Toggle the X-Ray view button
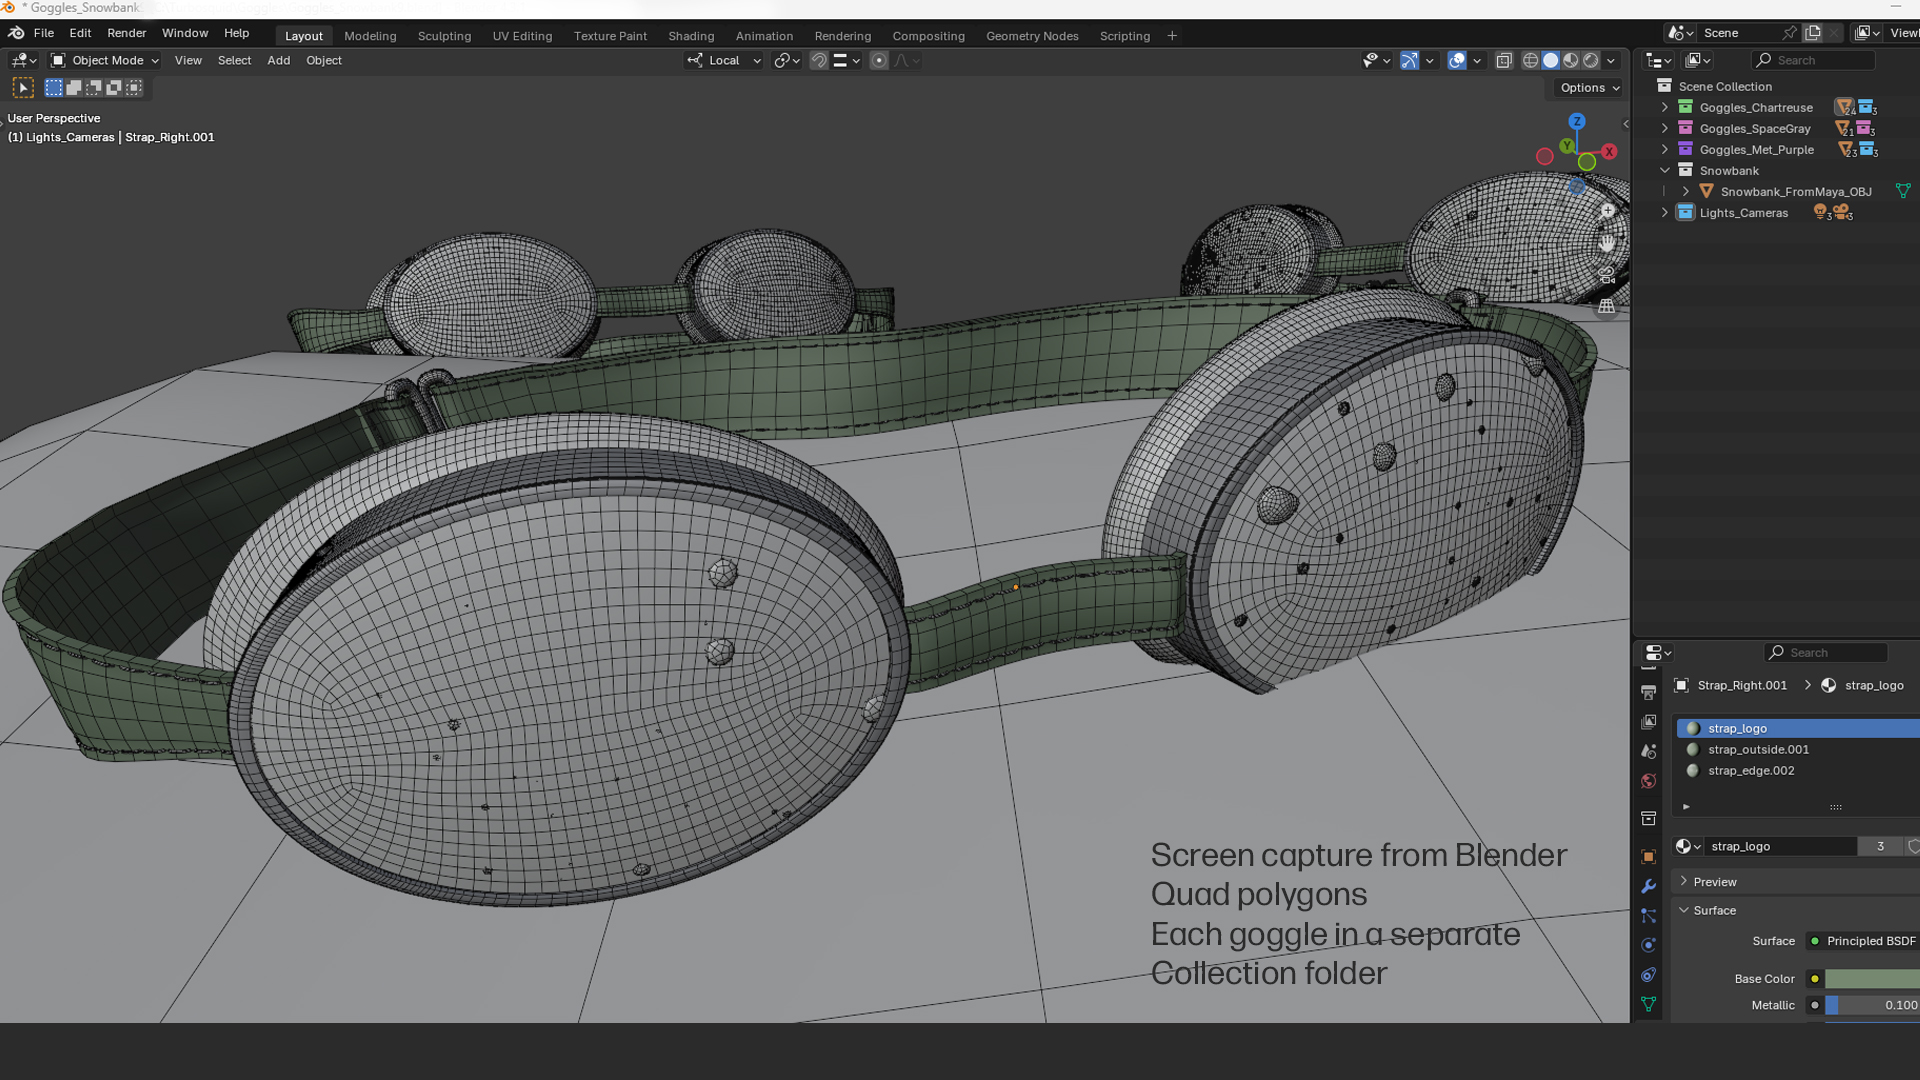Image resolution: width=1920 pixels, height=1080 pixels. coord(1504,61)
